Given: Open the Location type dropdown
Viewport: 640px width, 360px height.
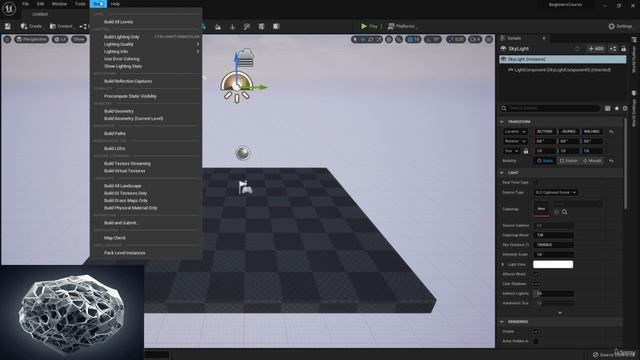Looking at the screenshot, I should pyautogui.click(x=515, y=132).
